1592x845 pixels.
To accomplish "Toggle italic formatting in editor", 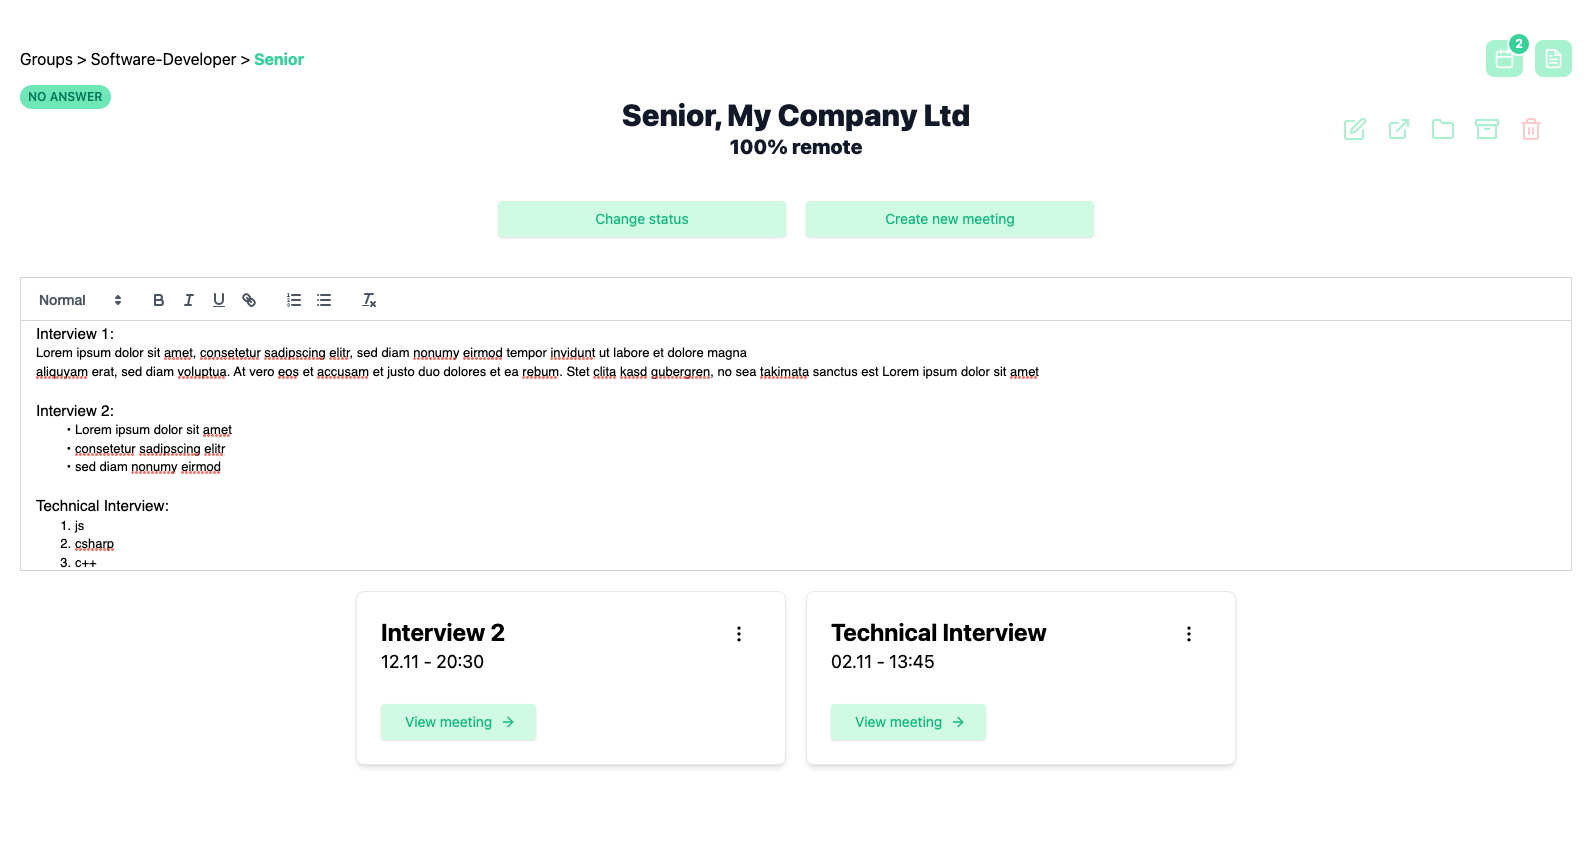I will tap(188, 300).
